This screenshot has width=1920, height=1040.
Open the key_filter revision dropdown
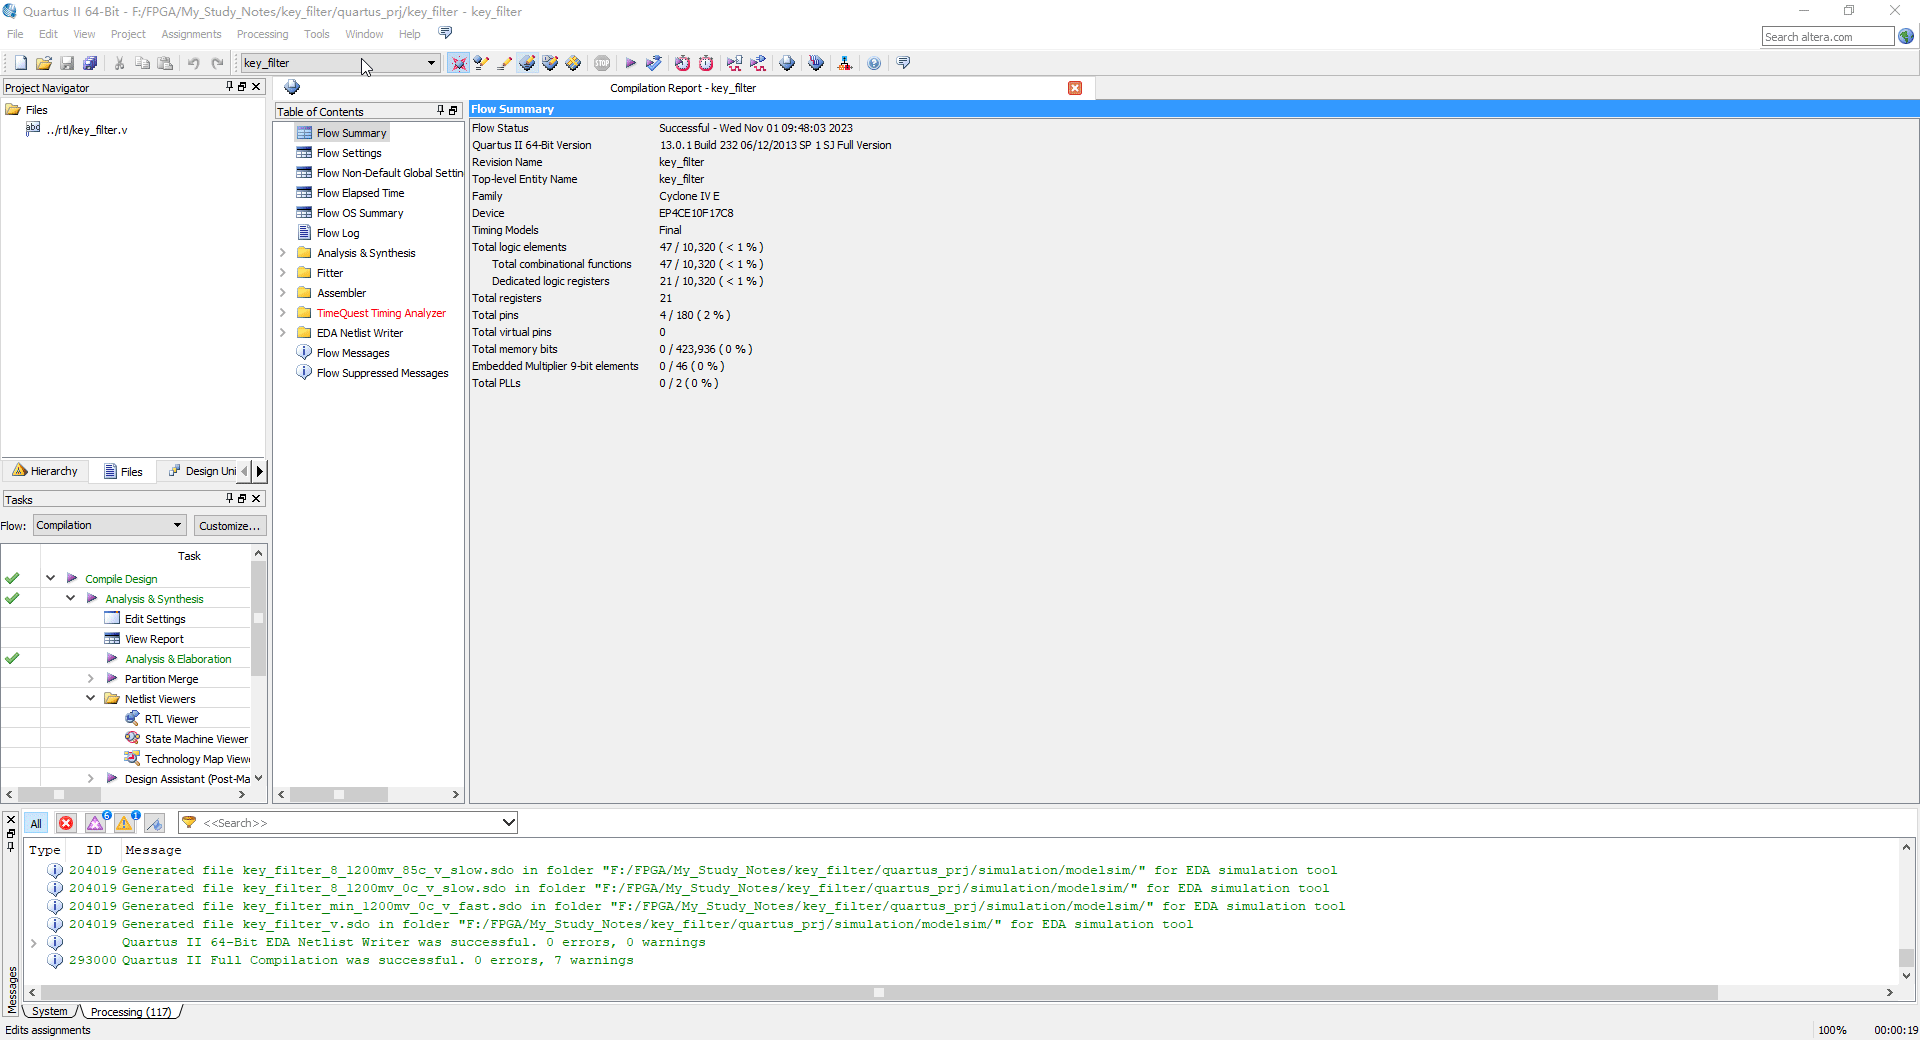point(432,63)
